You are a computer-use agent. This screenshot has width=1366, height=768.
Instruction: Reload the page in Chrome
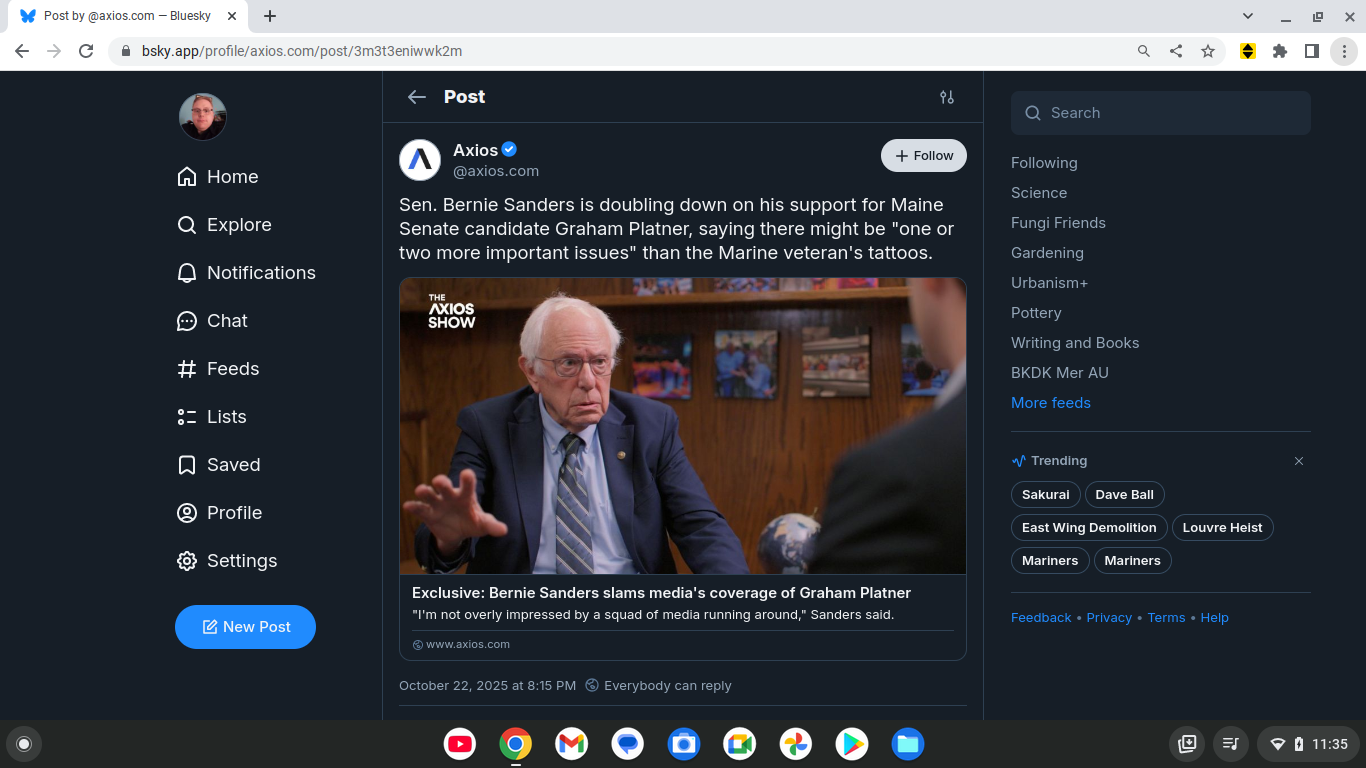point(86,51)
